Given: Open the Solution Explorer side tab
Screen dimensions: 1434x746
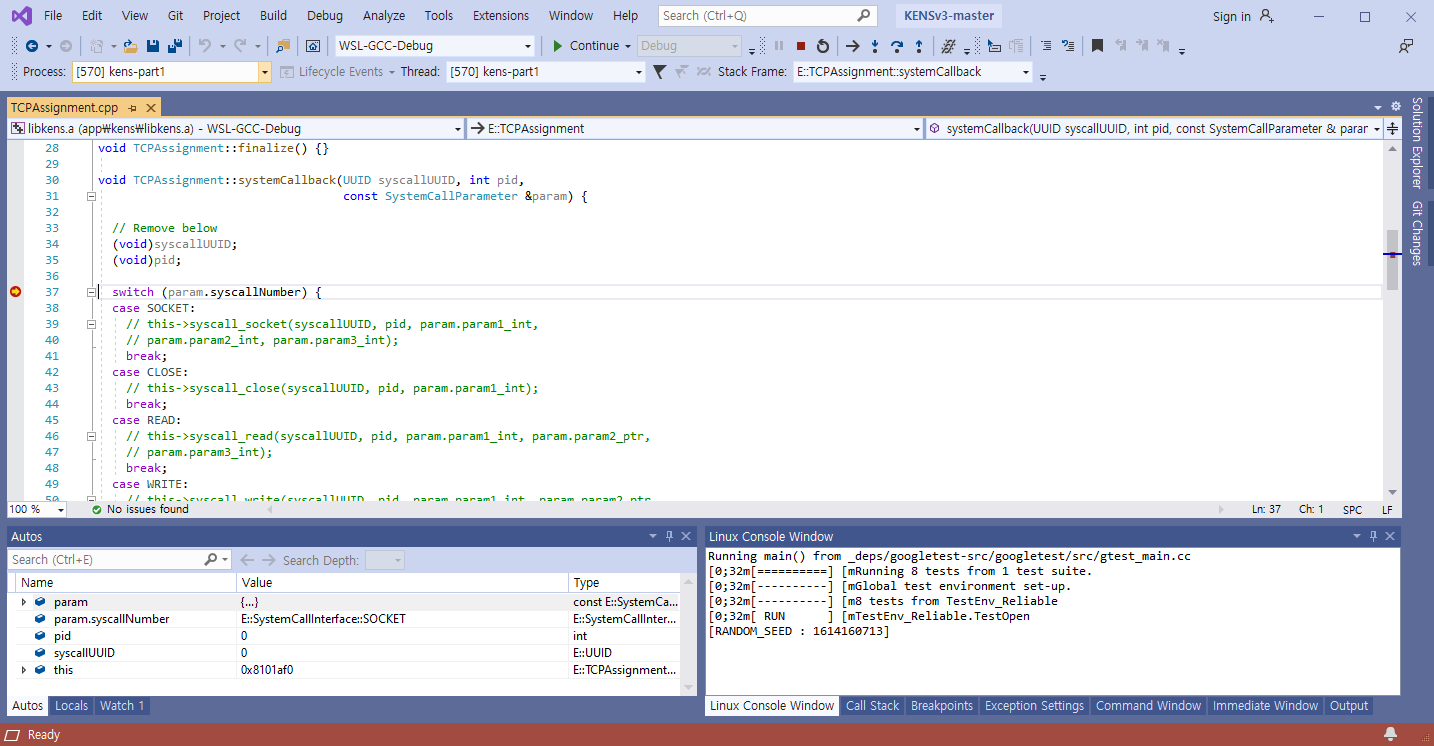Looking at the screenshot, I should pyautogui.click(x=1417, y=143).
